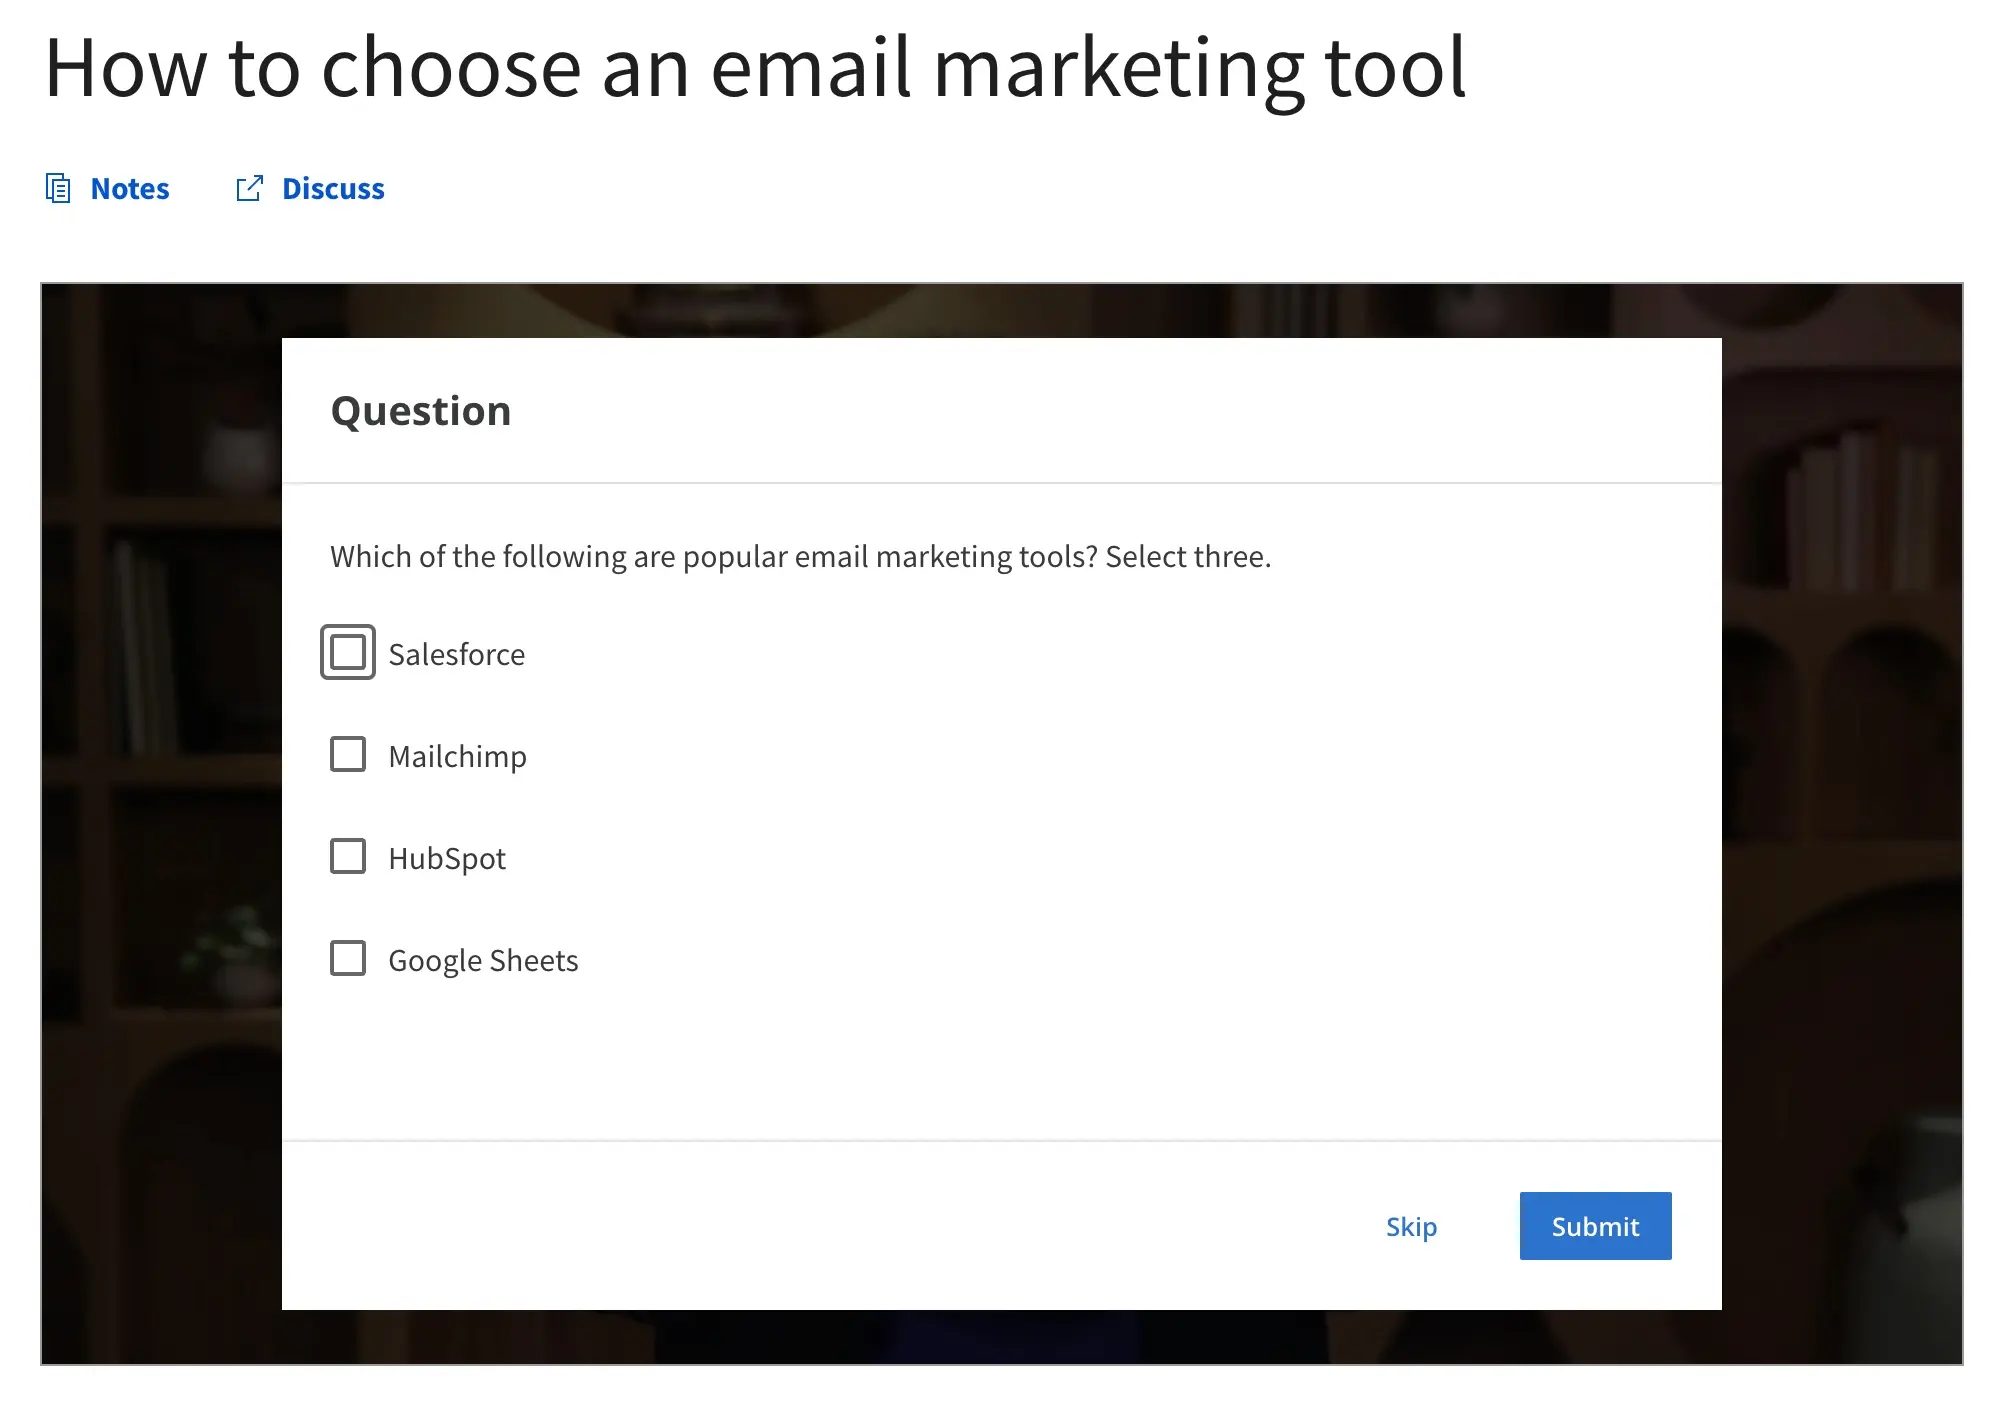This screenshot has height=1408, width=2004.
Task: Enable the HubSpot checkbox
Action: point(348,857)
